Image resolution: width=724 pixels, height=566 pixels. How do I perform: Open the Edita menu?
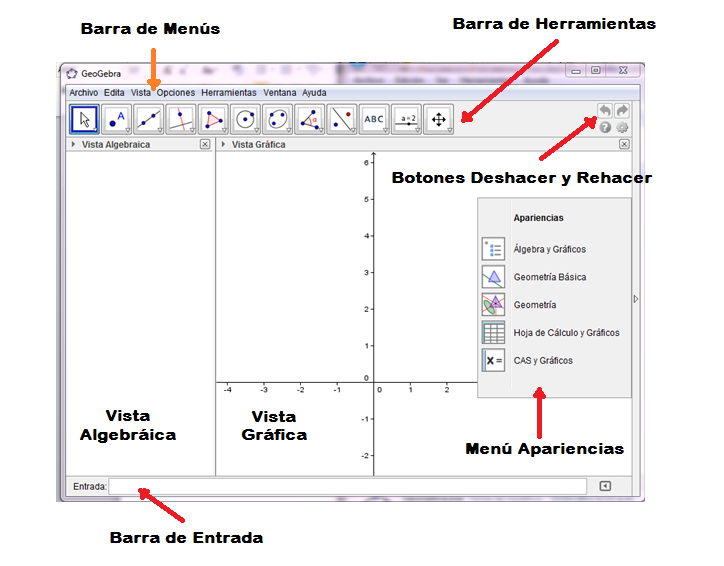(114, 93)
